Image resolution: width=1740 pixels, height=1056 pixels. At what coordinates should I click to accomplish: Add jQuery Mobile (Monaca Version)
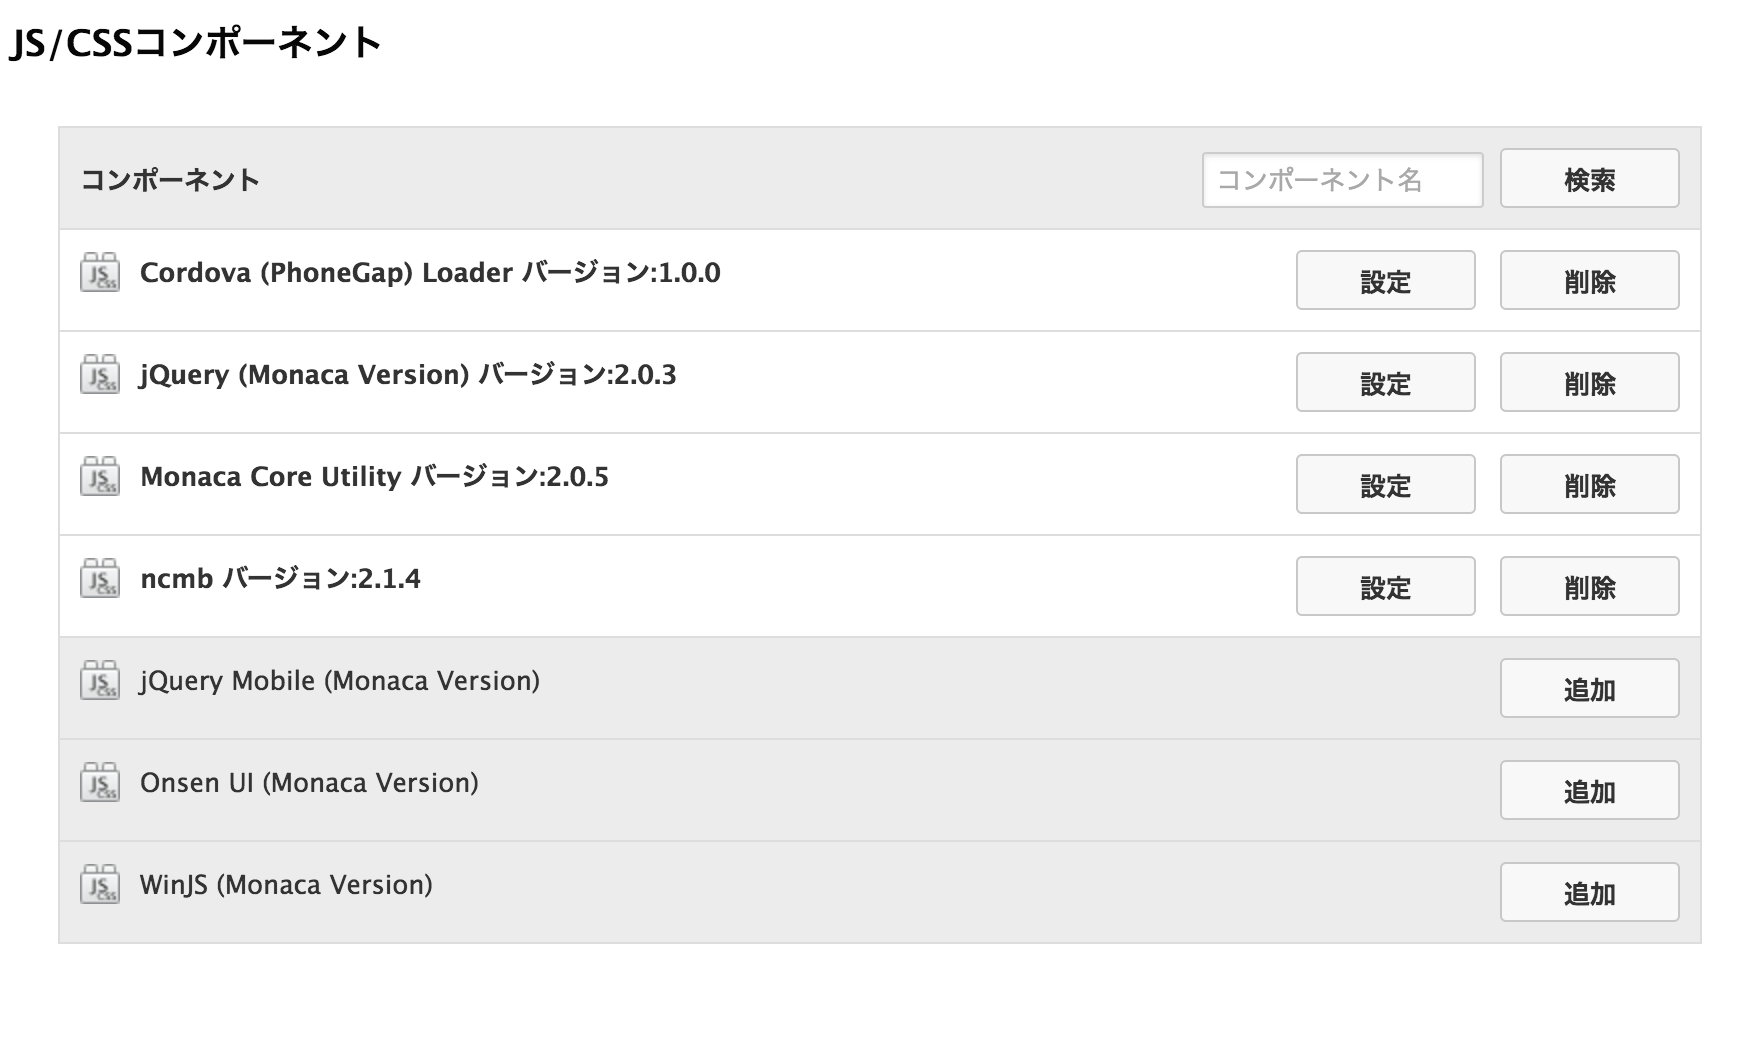1588,688
